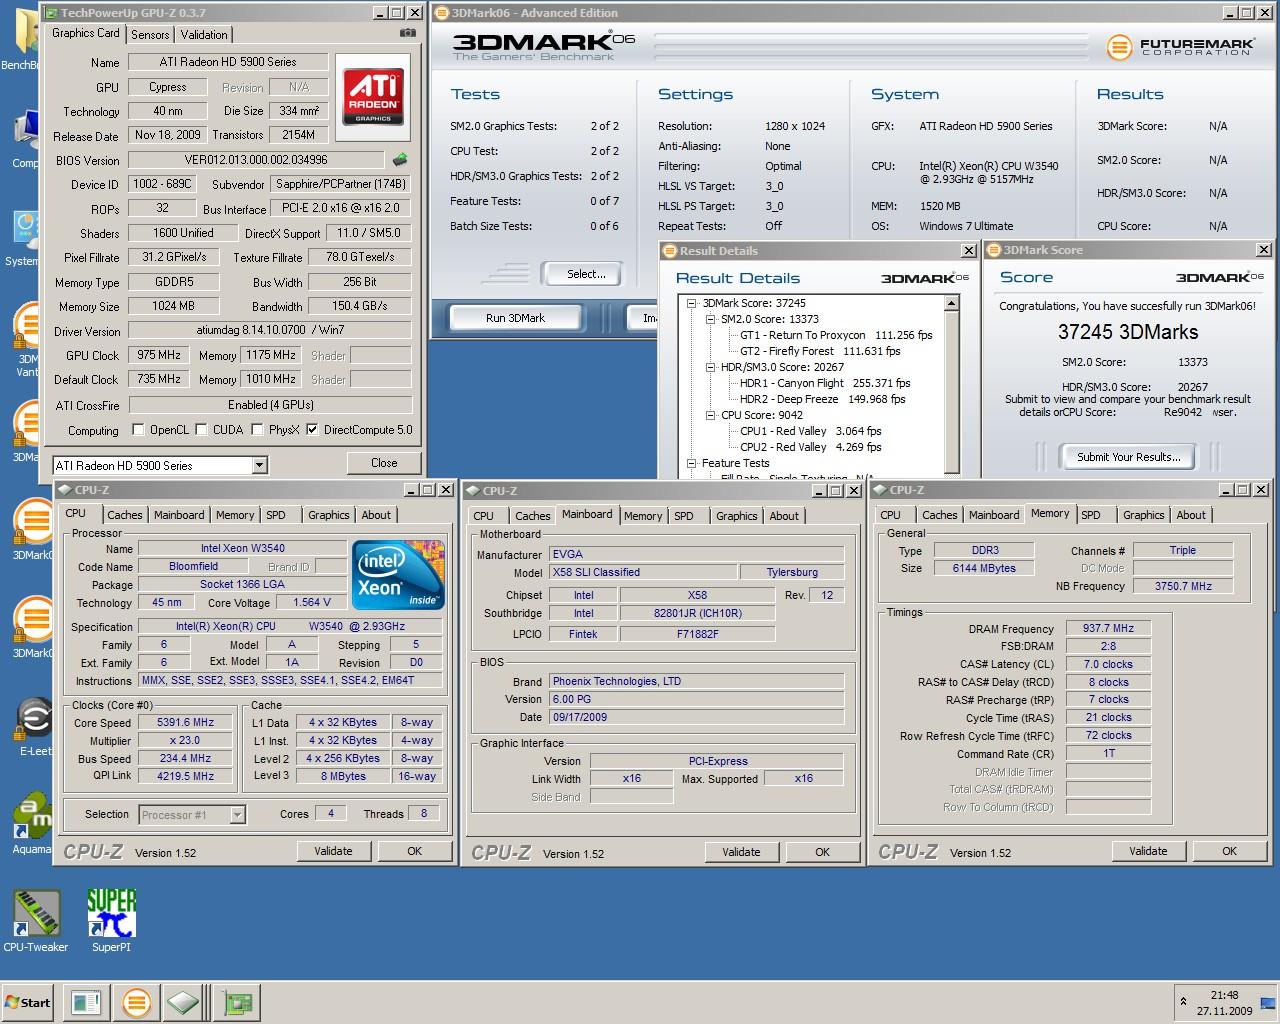The image size is (1280, 1024).
Task: Click the BIOS Version field in GPU-Z
Action: (255, 160)
